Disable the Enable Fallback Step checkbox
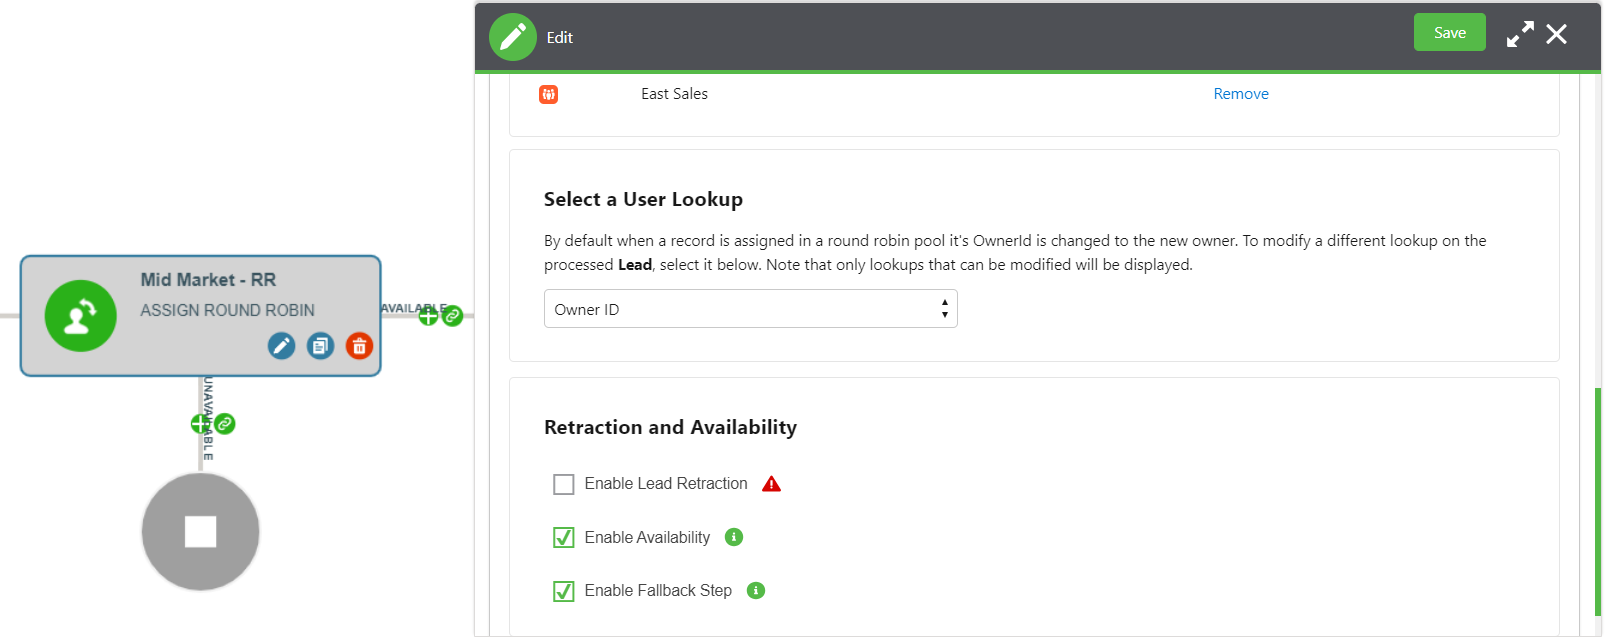Viewport: 1610px width, 643px height. (x=564, y=591)
